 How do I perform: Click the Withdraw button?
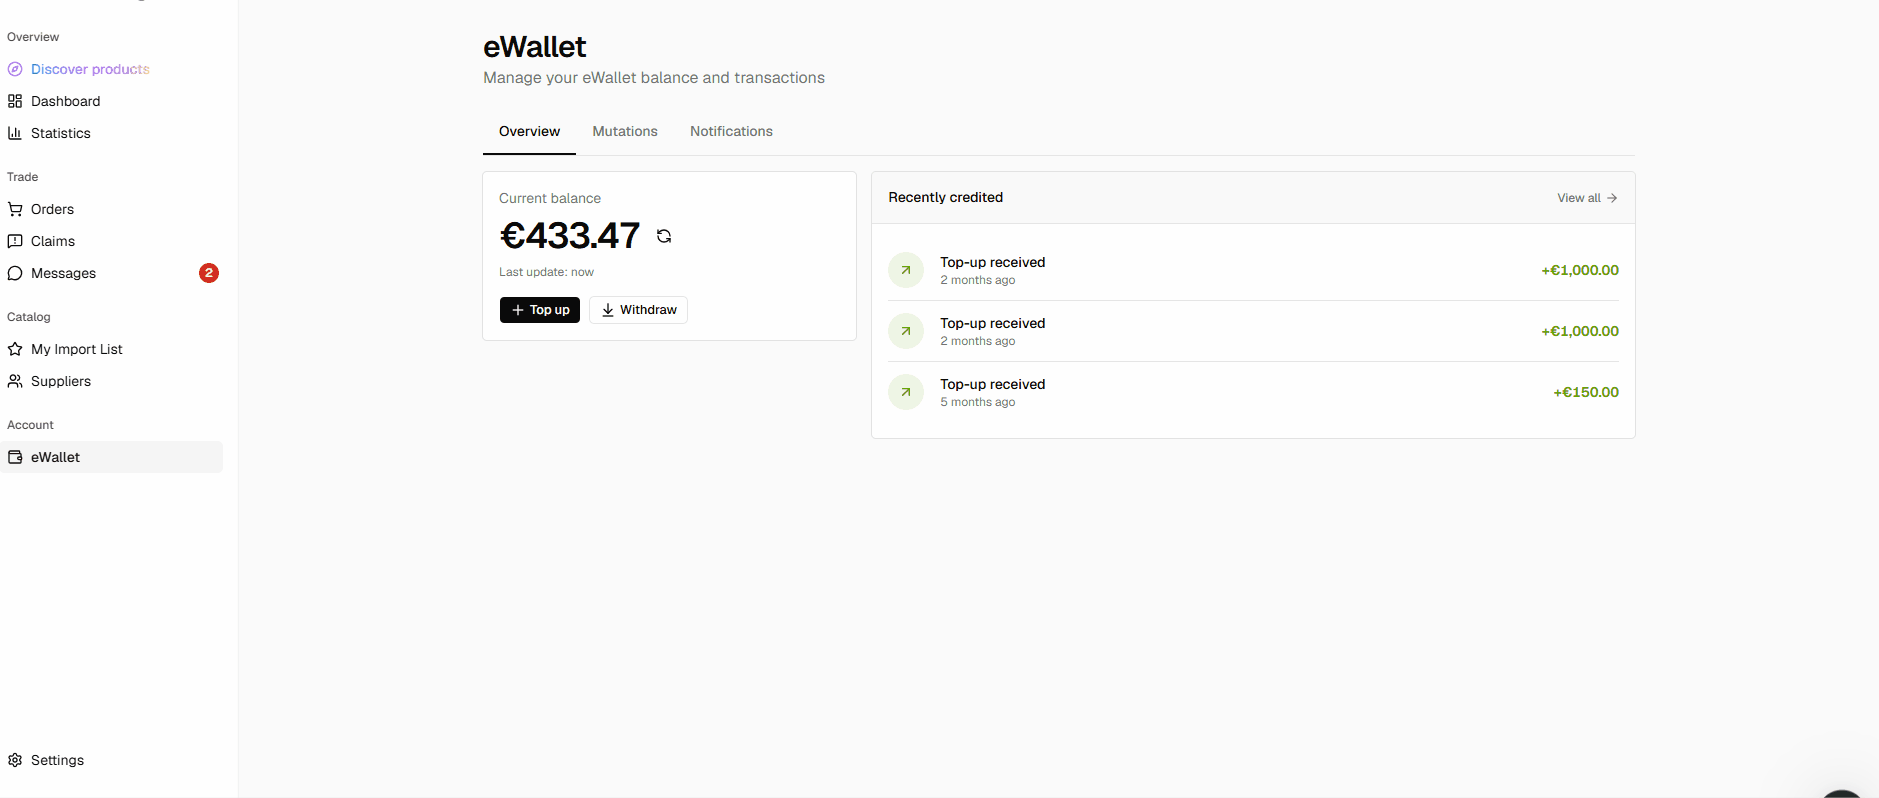pyautogui.click(x=638, y=310)
